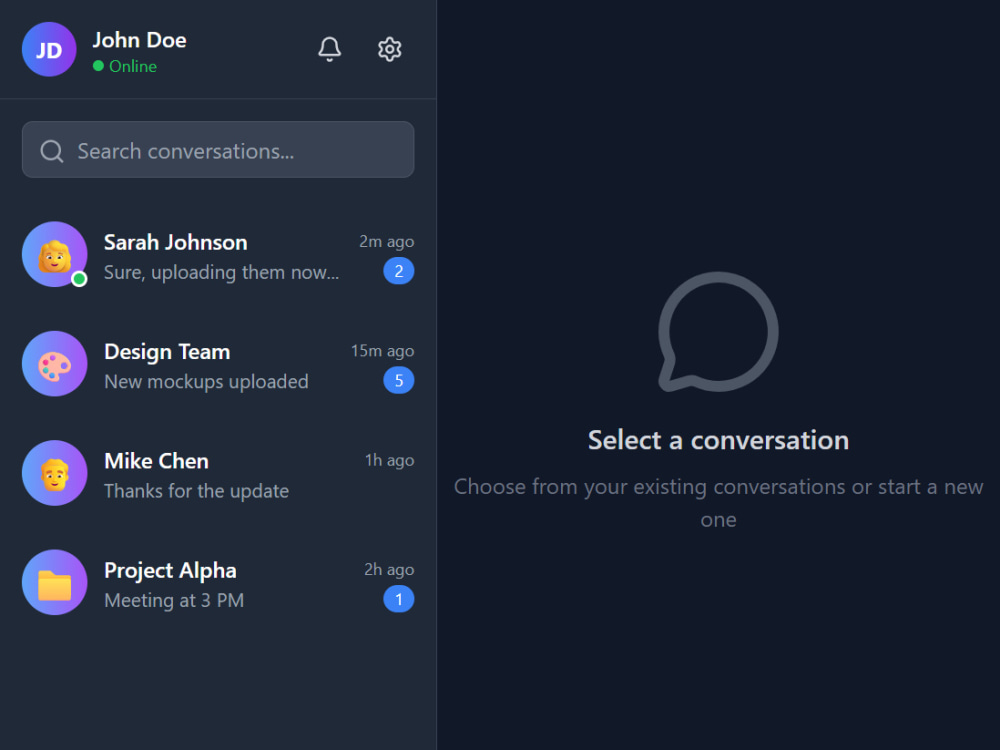Click the '2m ago' timestamp
1000x750 pixels.
tap(386, 242)
